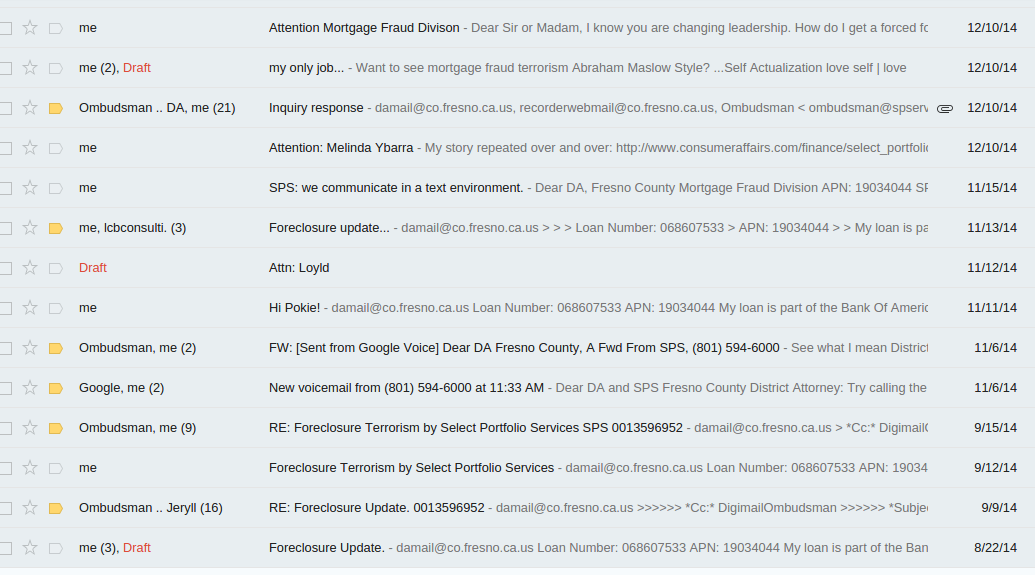Tick checkbox for Foreclosure Terrorism 9/12/14 email
1035x575 pixels.
(6, 468)
